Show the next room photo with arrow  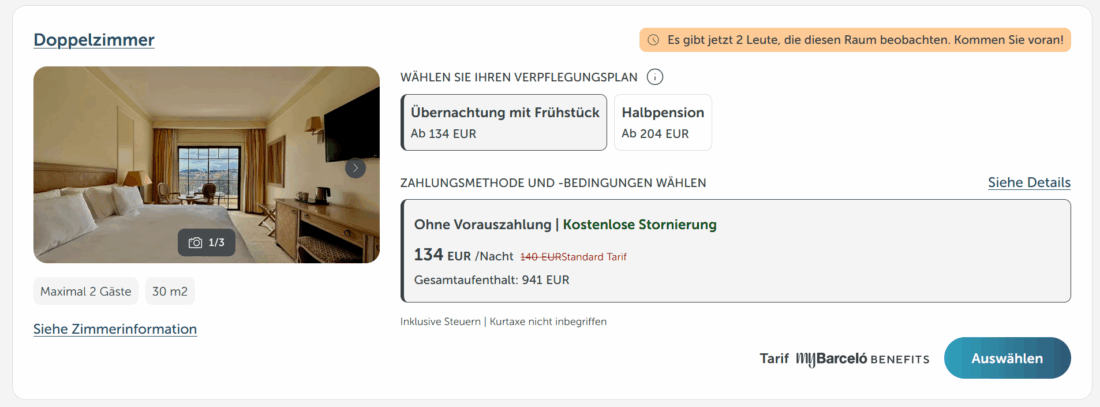click(356, 168)
